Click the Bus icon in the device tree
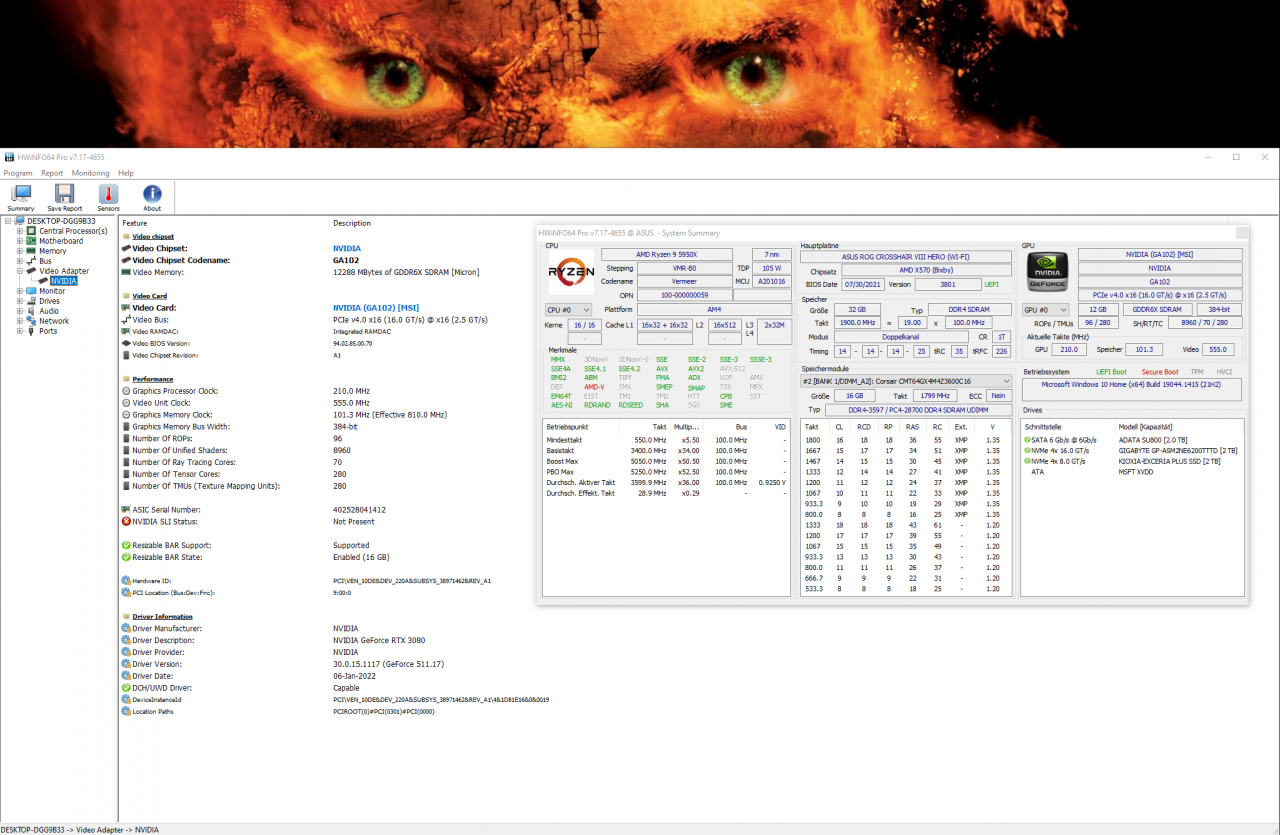The width and height of the screenshot is (1280, 835). click(x=32, y=261)
